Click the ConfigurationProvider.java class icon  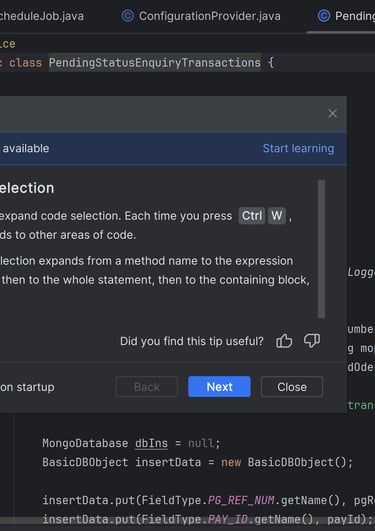click(128, 16)
